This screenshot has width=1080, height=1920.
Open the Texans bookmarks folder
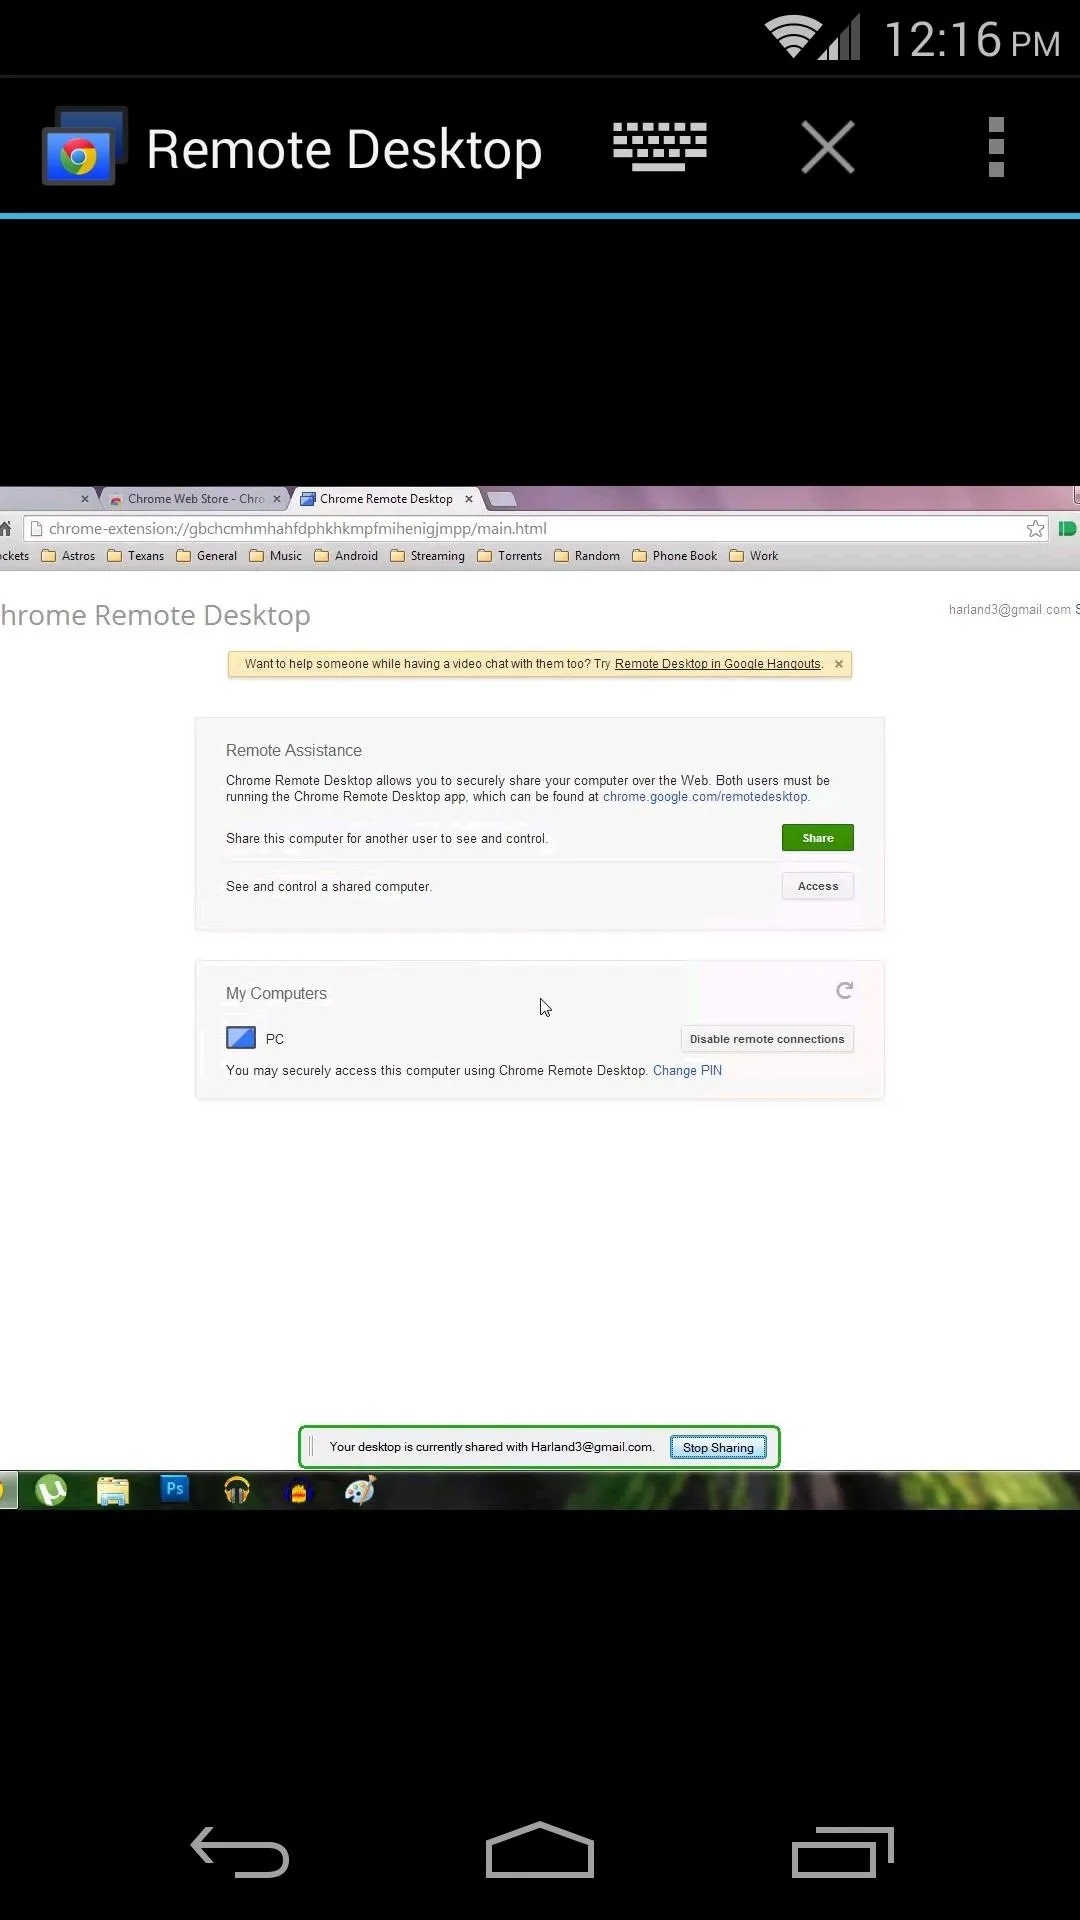135,556
